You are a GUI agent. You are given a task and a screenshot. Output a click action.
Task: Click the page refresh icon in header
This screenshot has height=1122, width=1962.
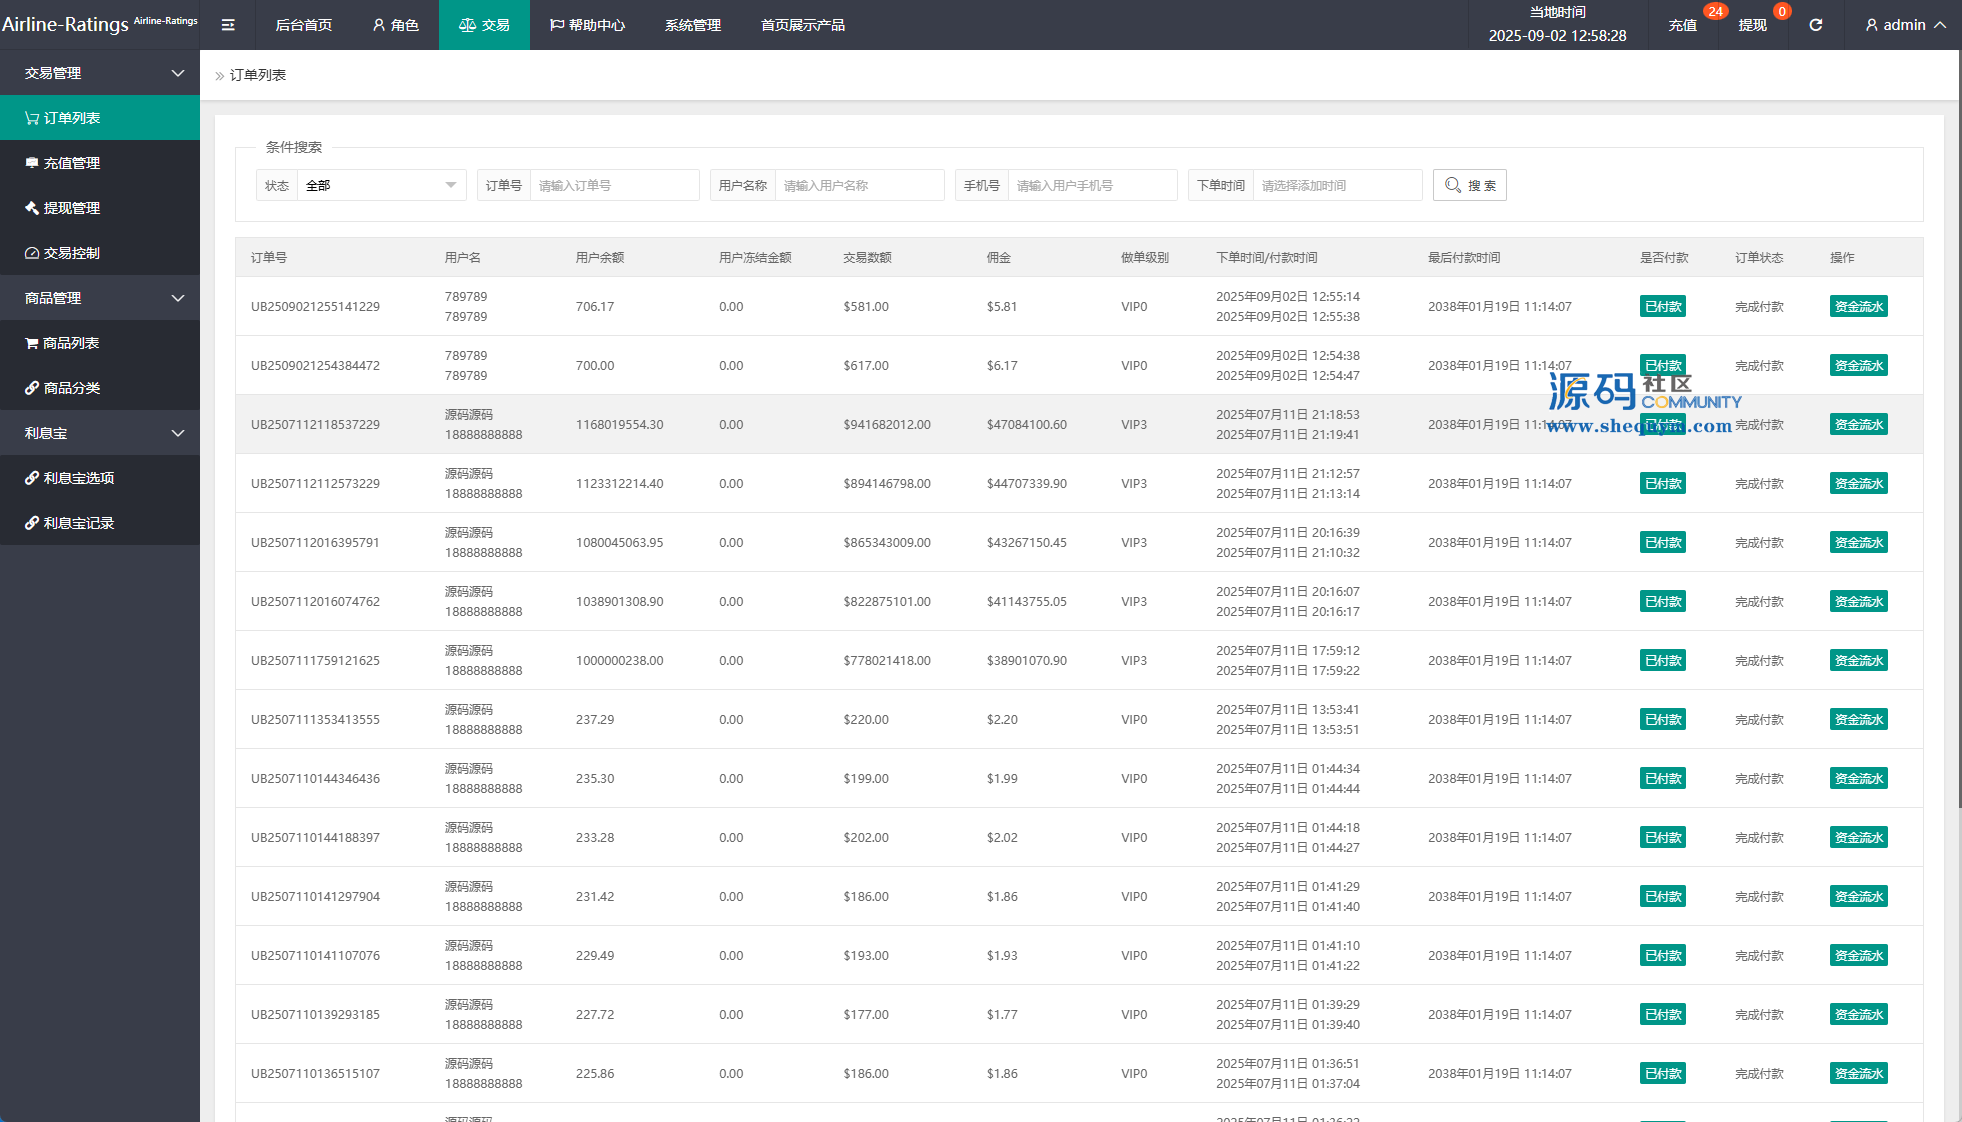click(1815, 25)
